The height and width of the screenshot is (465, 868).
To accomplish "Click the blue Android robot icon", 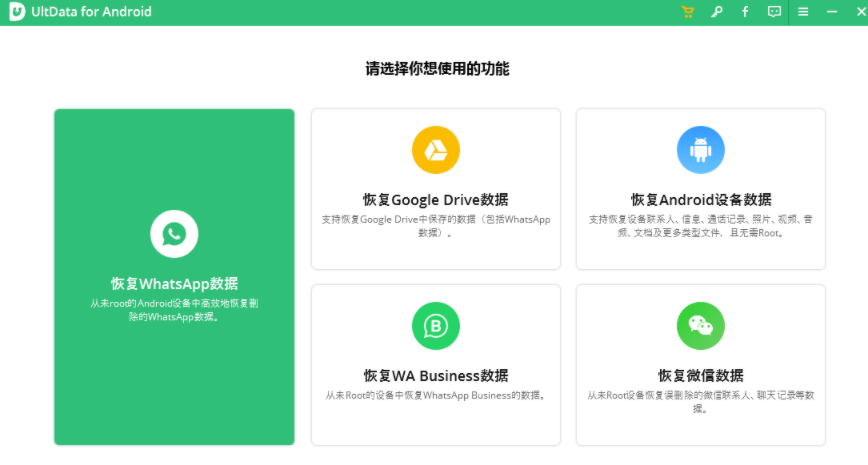I will tap(700, 150).
